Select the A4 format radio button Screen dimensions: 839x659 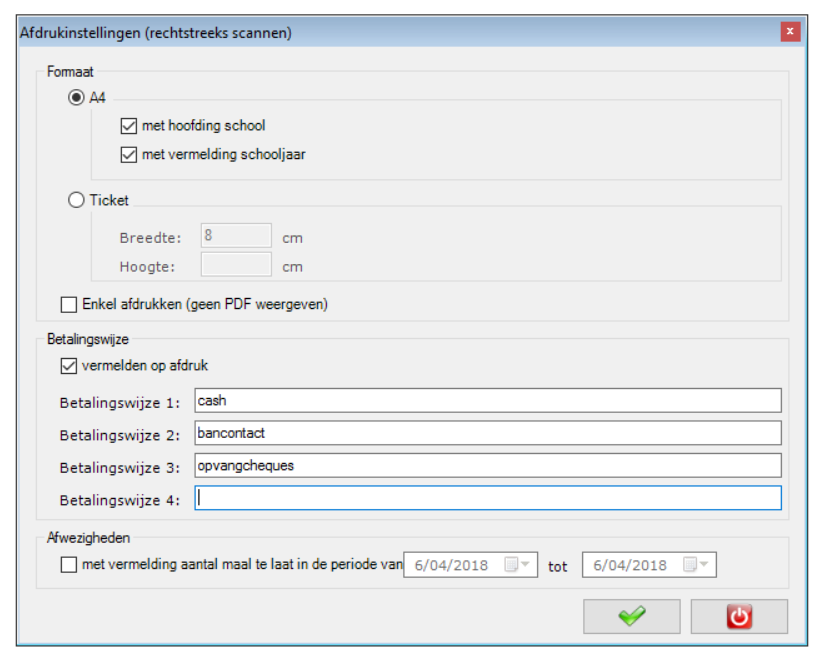point(76,97)
